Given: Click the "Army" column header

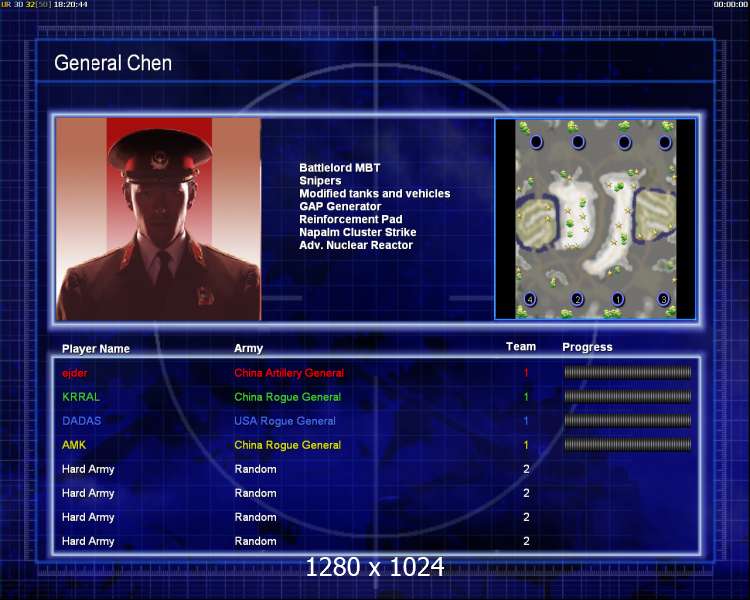Looking at the screenshot, I should pyautogui.click(x=248, y=349).
